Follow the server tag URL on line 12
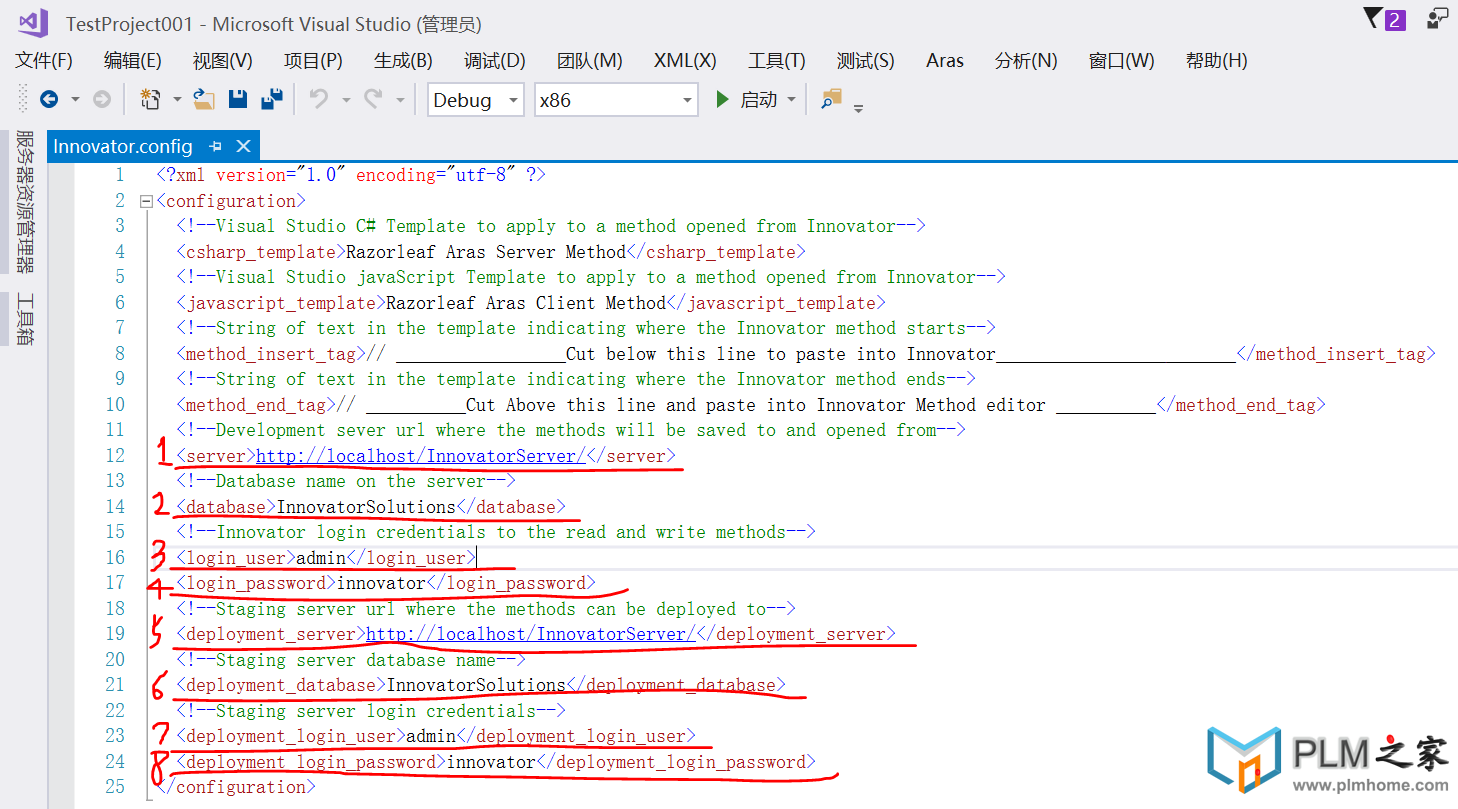Screen dimensions: 1458x809 point(421,456)
